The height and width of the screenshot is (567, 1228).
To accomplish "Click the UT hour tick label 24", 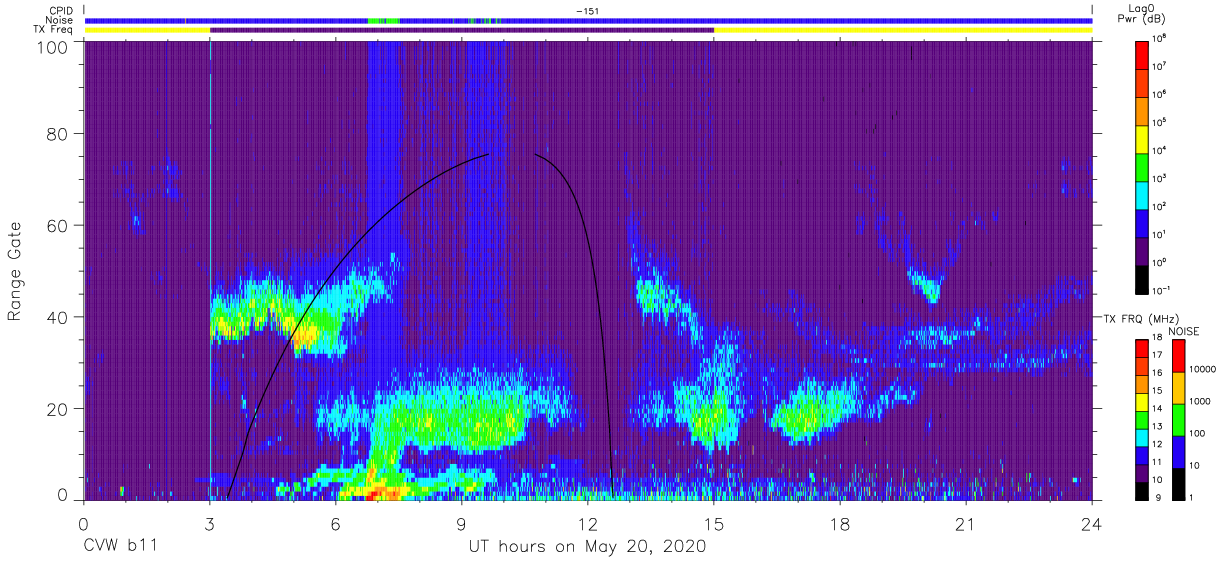I will 1092,524.
